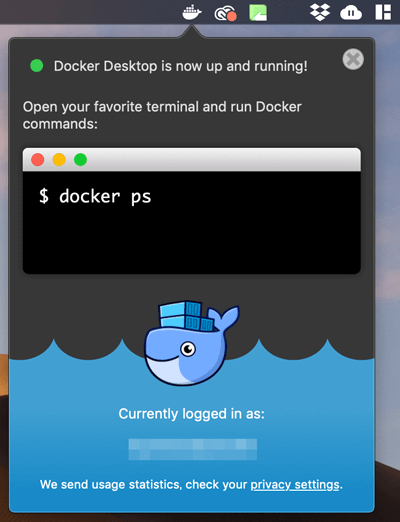Open the Docker whale menu bar icon

pos(192,13)
